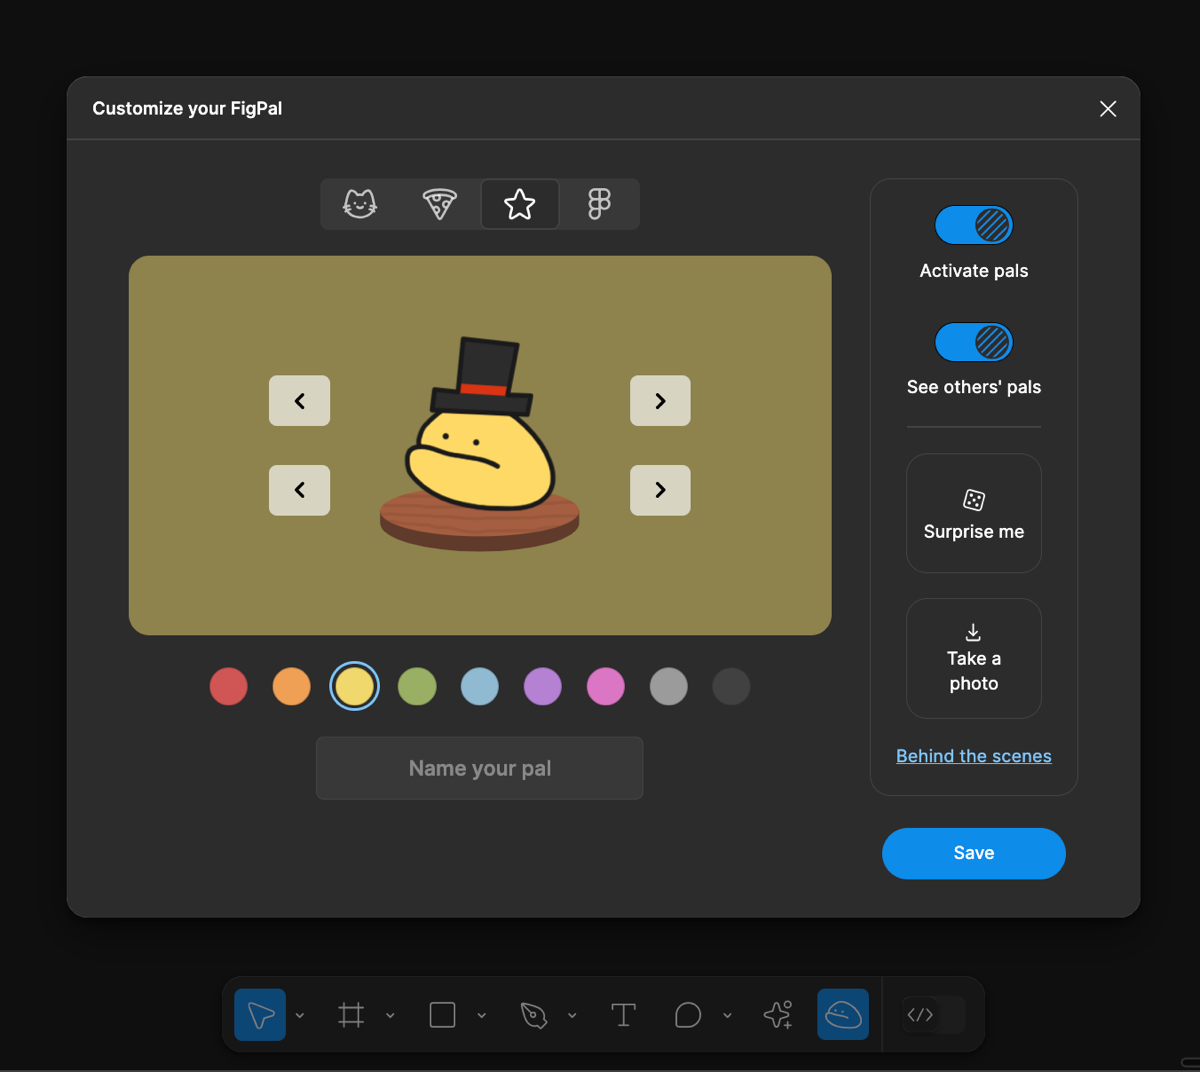Expand Frame tool options dropdown

click(390, 1016)
